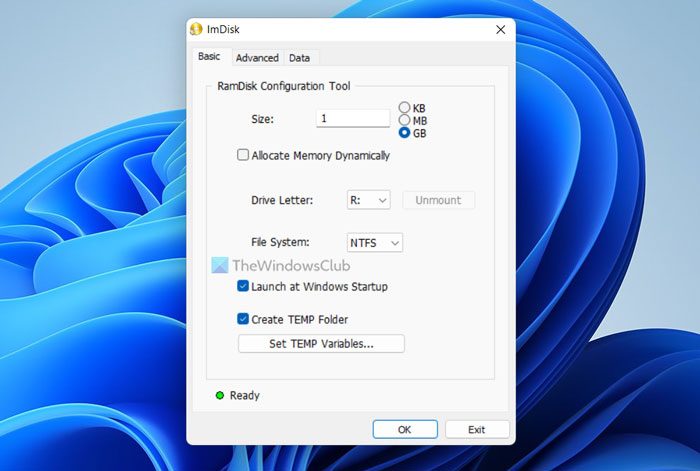
Task: Click the 'File System:' label
Action: pos(280,242)
